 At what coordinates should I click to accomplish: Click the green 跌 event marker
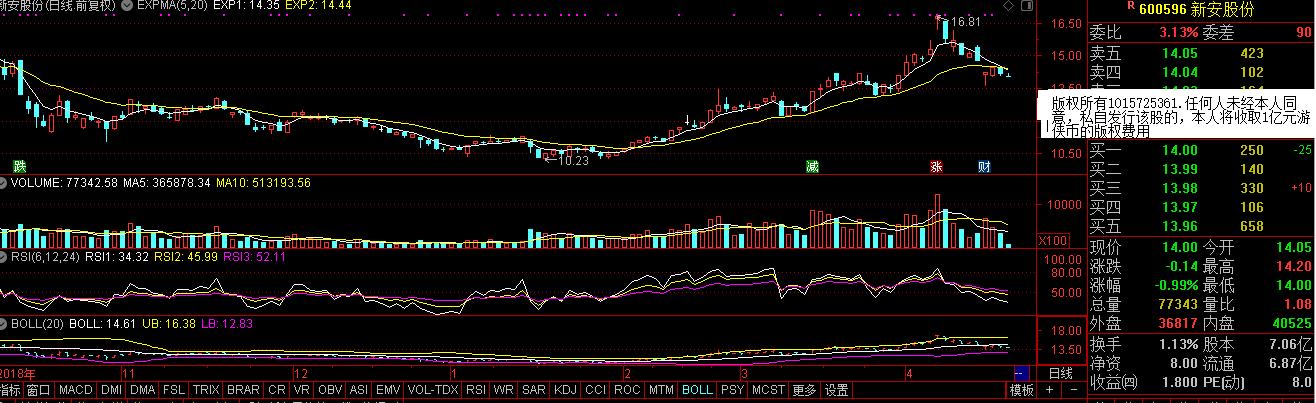[17, 165]
